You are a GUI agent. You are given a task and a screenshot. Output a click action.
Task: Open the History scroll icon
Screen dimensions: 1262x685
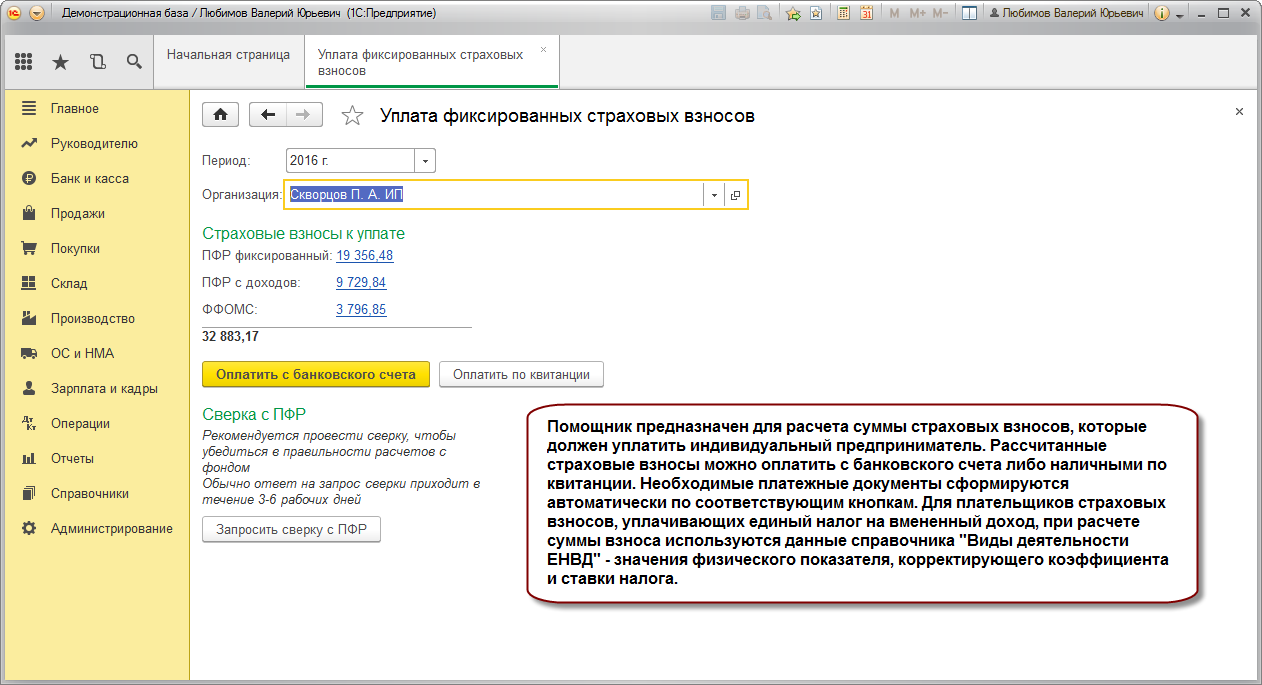pyautogui.click(x=97, y=62)
